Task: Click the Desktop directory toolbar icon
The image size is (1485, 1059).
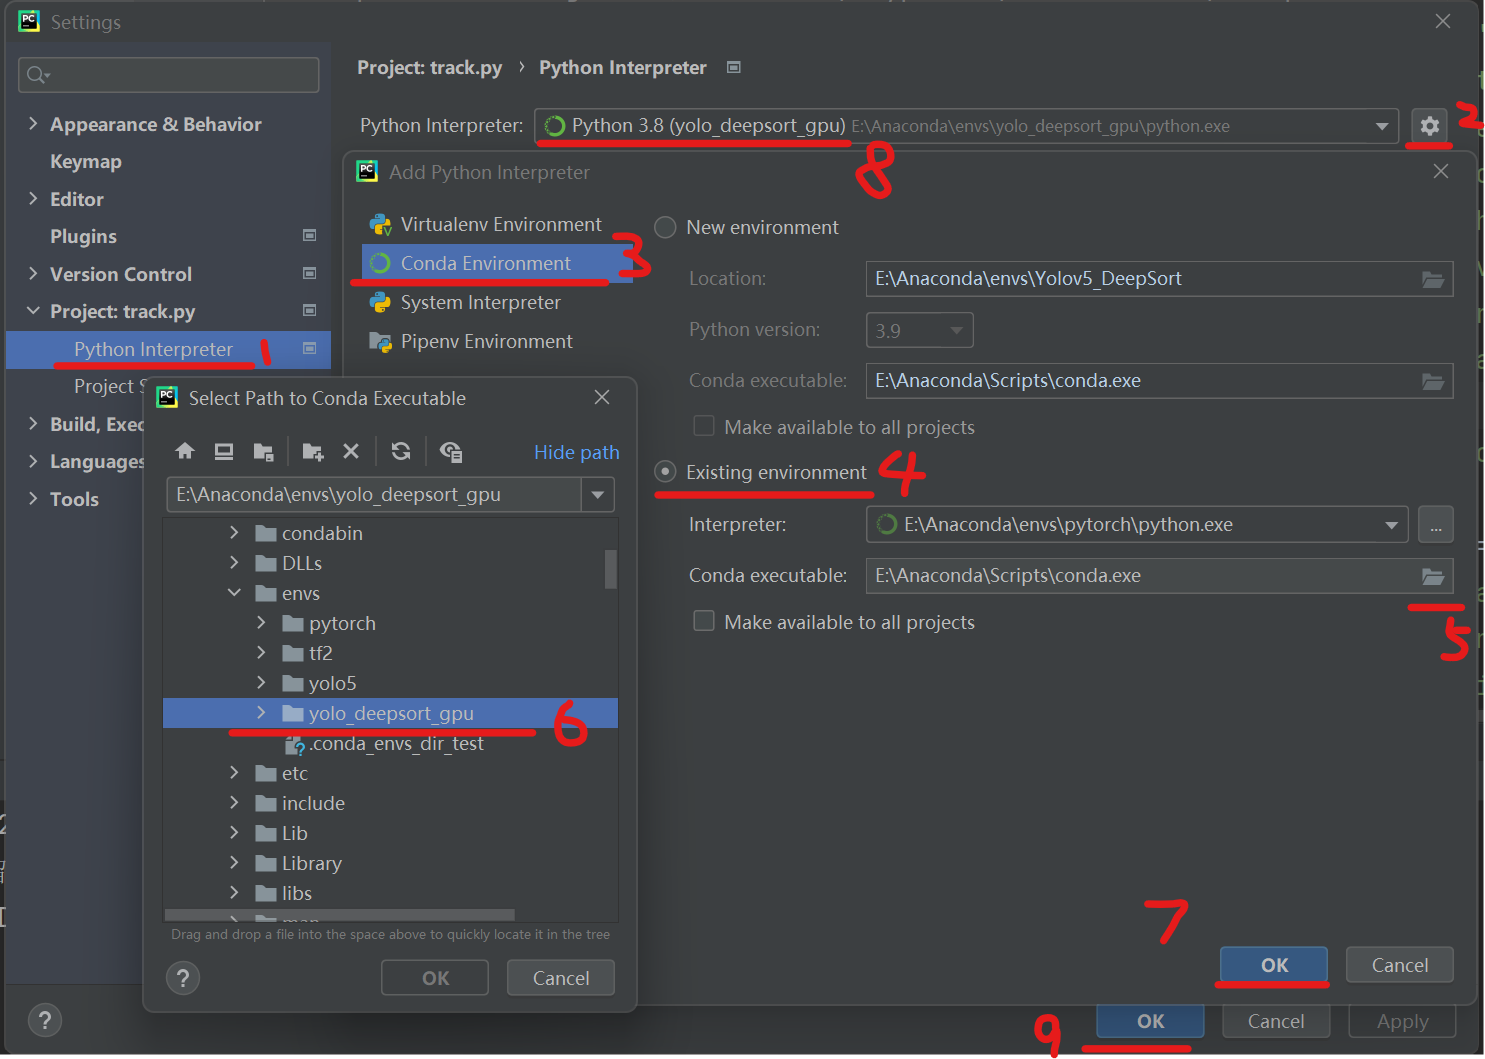Action: point(224,451)
